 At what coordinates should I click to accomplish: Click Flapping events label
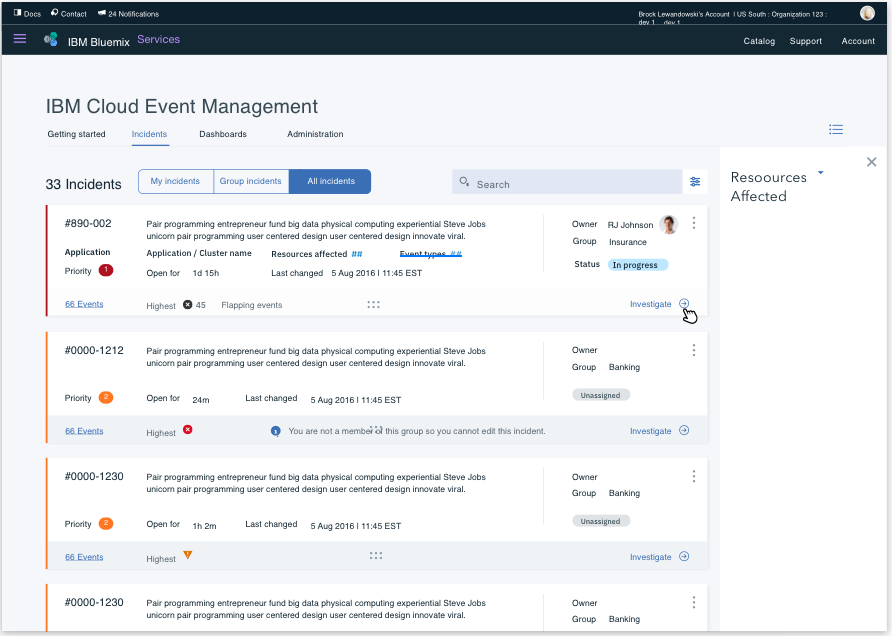click(x=251, y=305)
